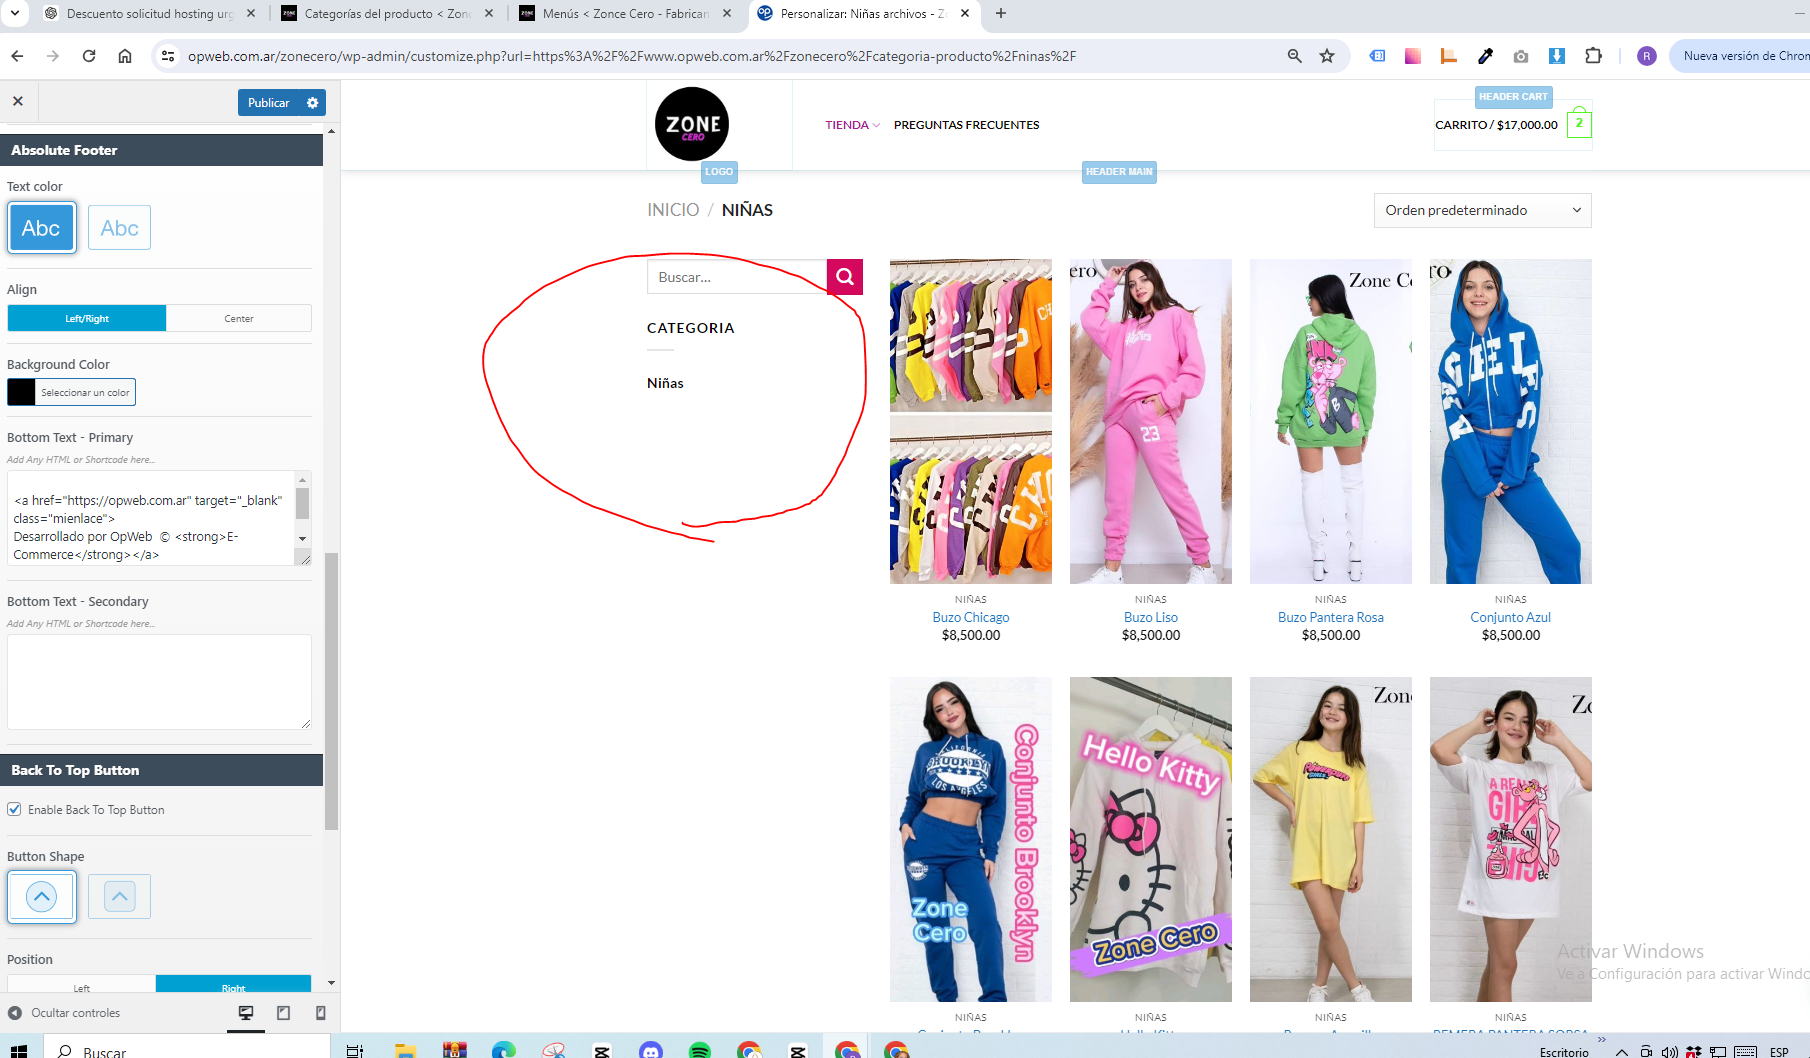The width and height of the screenshot is (1810, 1058).
Task: Click the HEADER MAIN edit label
Action: pos(1119,172)
